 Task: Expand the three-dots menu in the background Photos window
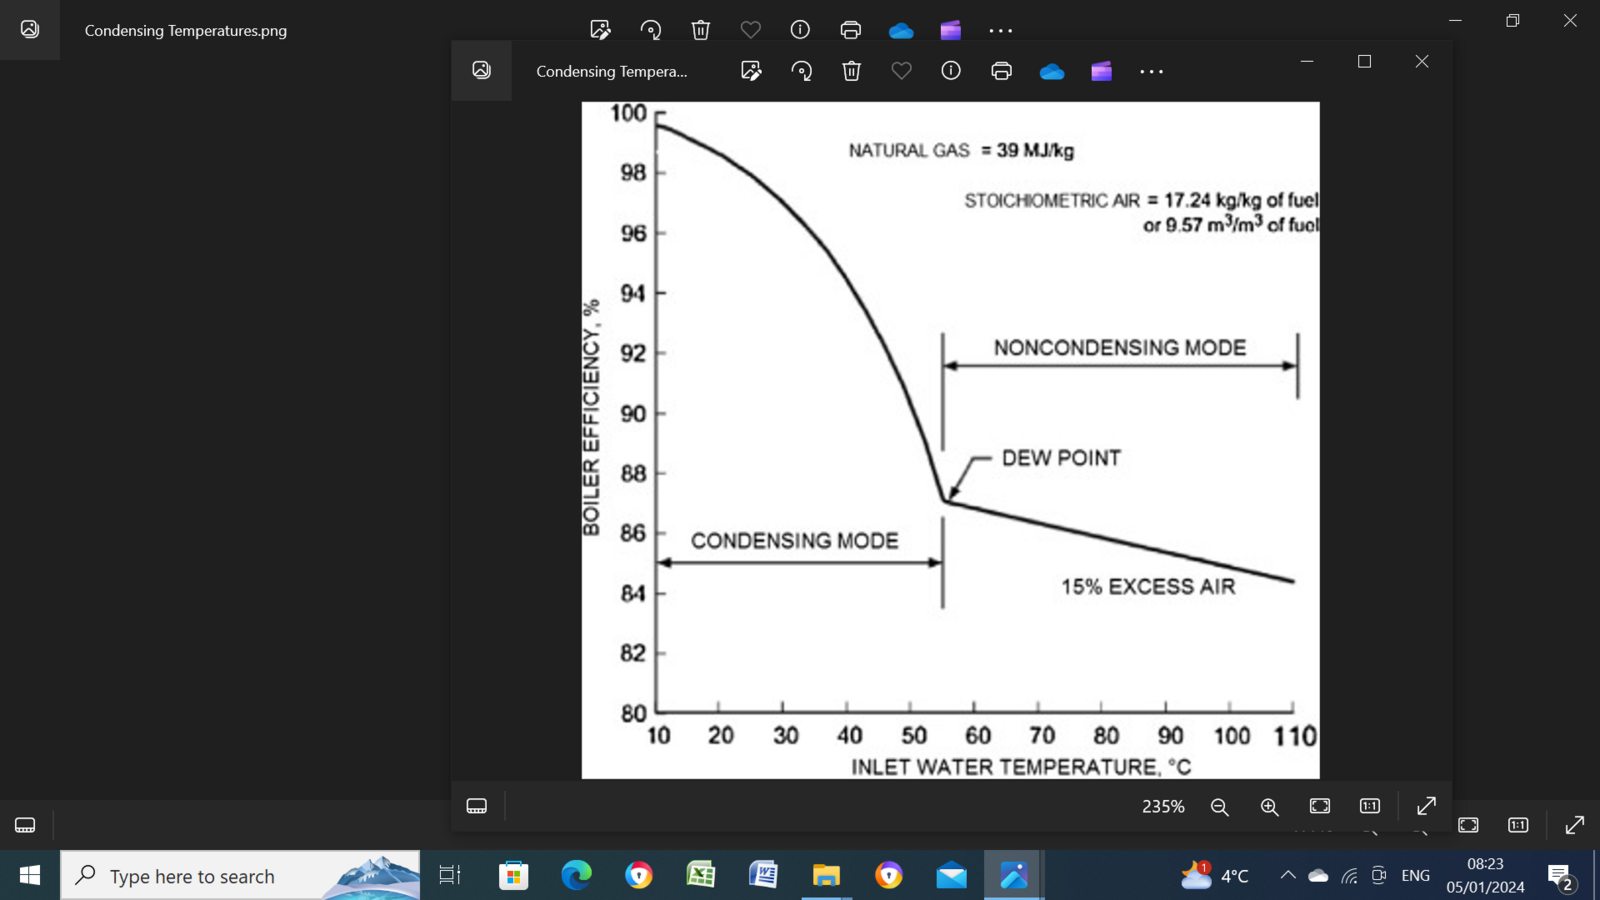pyautogui.click(x=1000, y=30)
